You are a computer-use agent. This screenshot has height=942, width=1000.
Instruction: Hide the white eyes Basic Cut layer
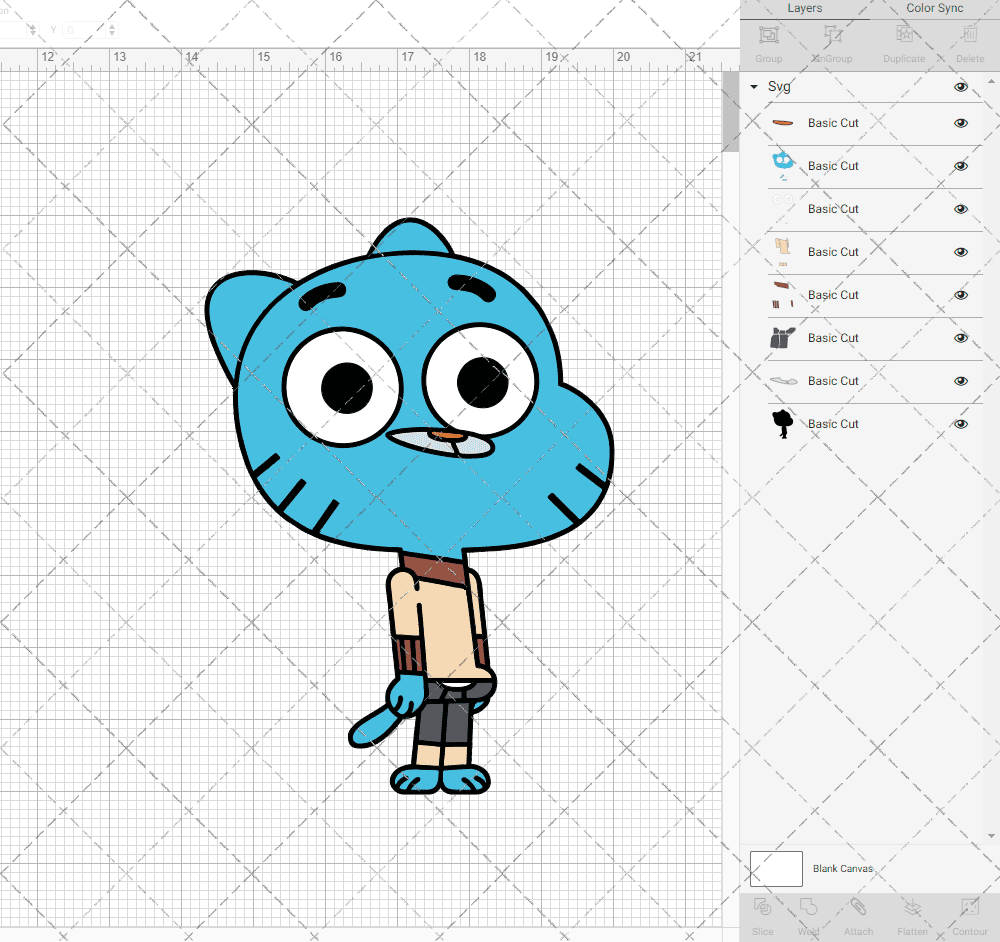(960, 209)
